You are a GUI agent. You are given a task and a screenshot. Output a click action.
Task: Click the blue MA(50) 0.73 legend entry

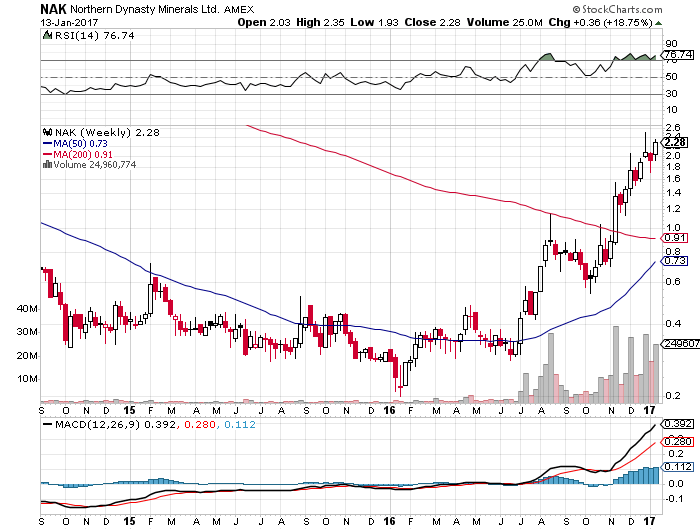click(75, 143)
